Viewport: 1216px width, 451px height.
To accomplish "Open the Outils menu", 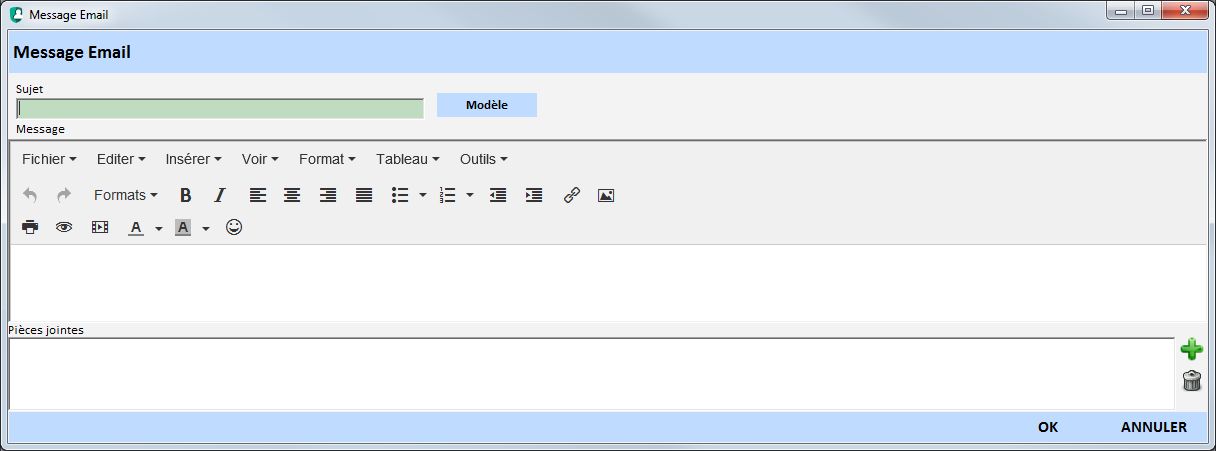I will pyautogui.click(x=484, y=159).
